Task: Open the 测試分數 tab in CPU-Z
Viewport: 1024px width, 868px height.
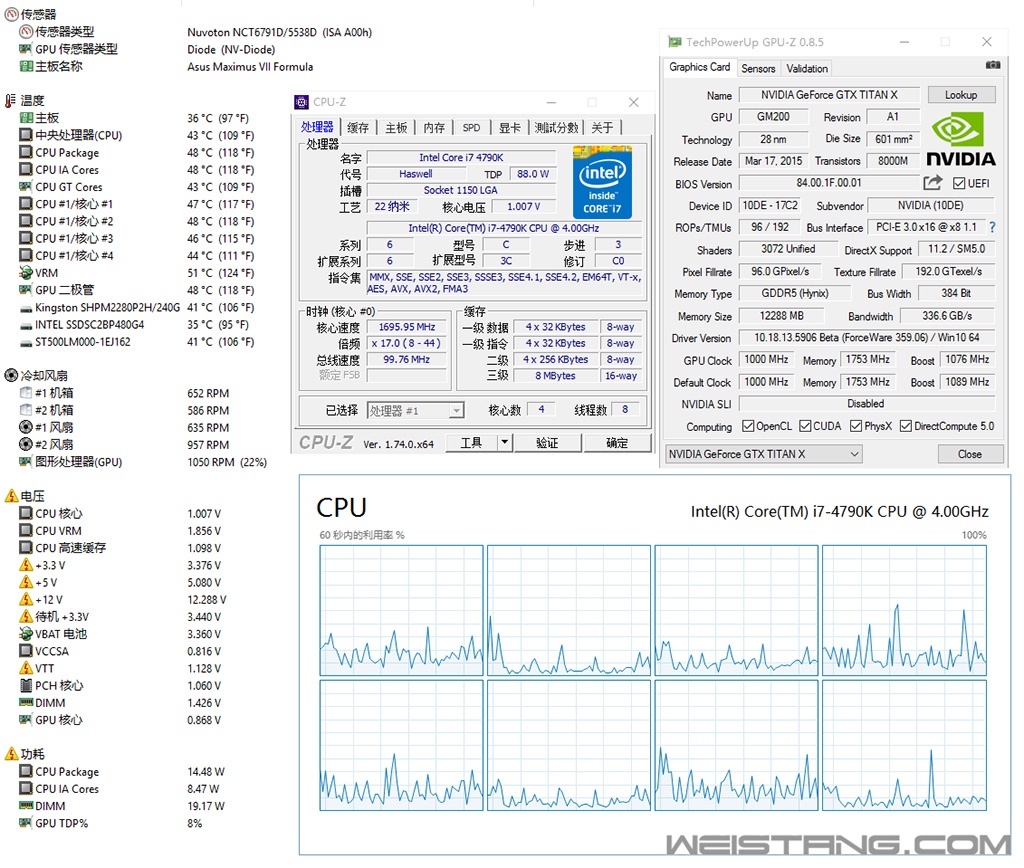Action: [556, 128]
